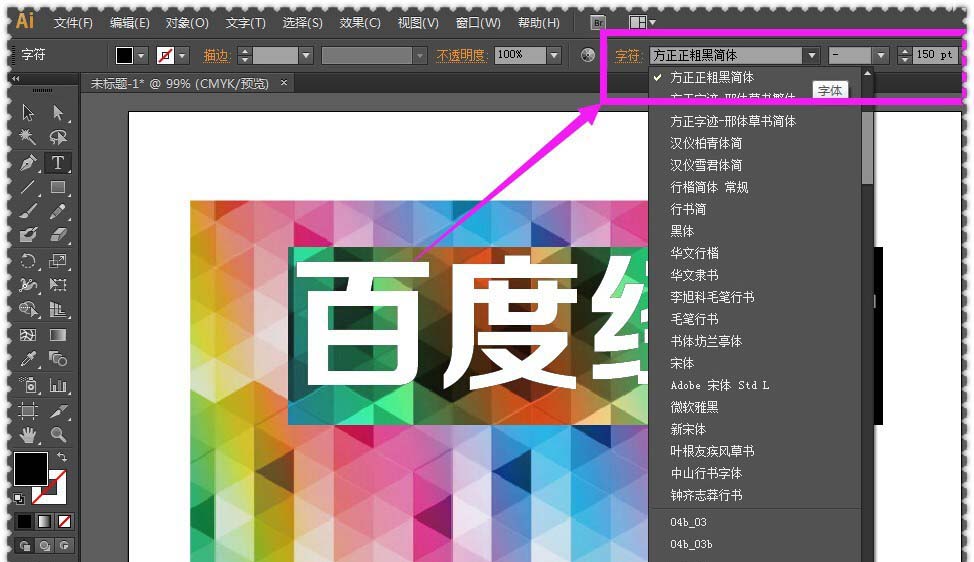Pick the Eraser tool
Image resolution: width=974 pixels, height=562 pixels.
[58, 235]
